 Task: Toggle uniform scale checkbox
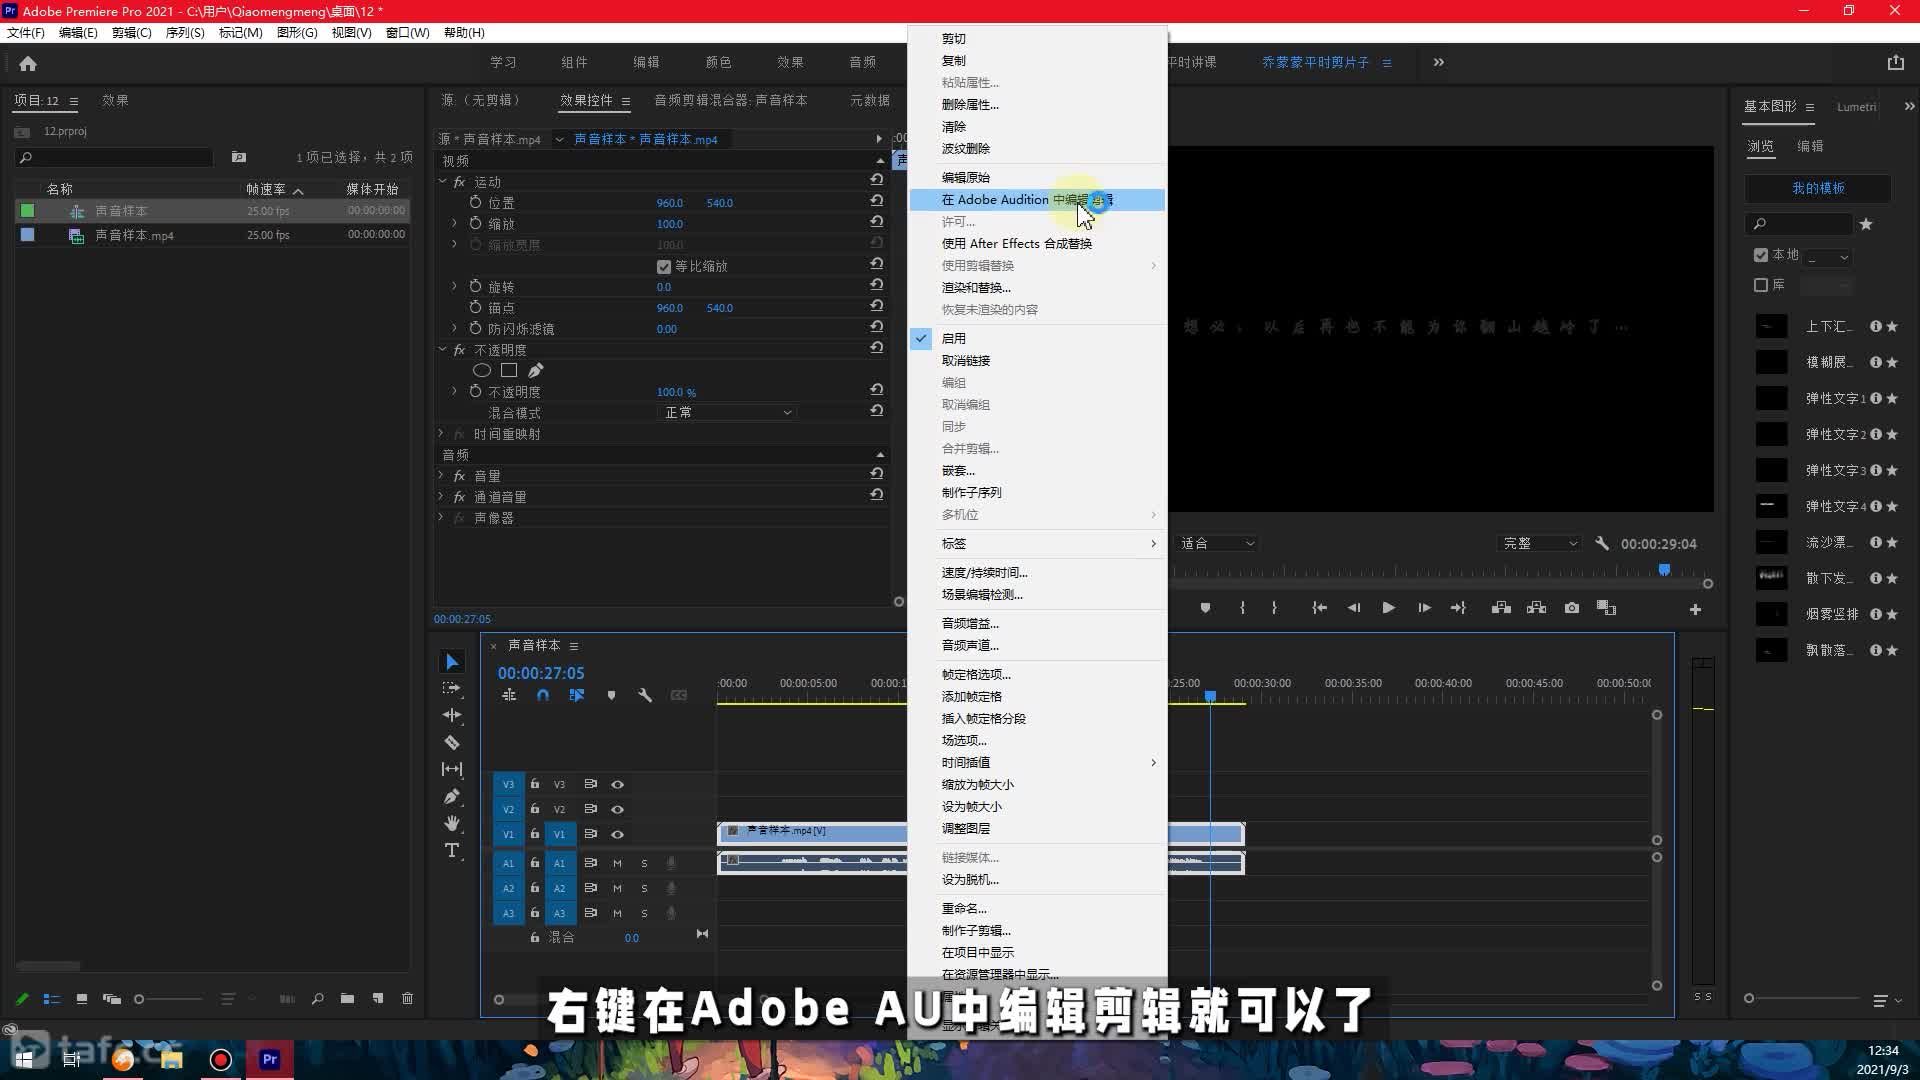click(x=663, y=266)
